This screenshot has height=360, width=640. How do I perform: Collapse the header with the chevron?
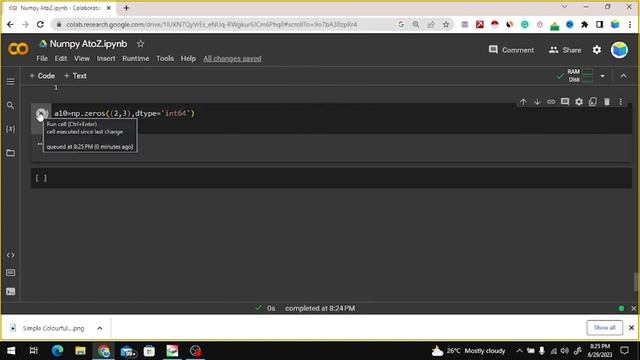tap(623, 76)
